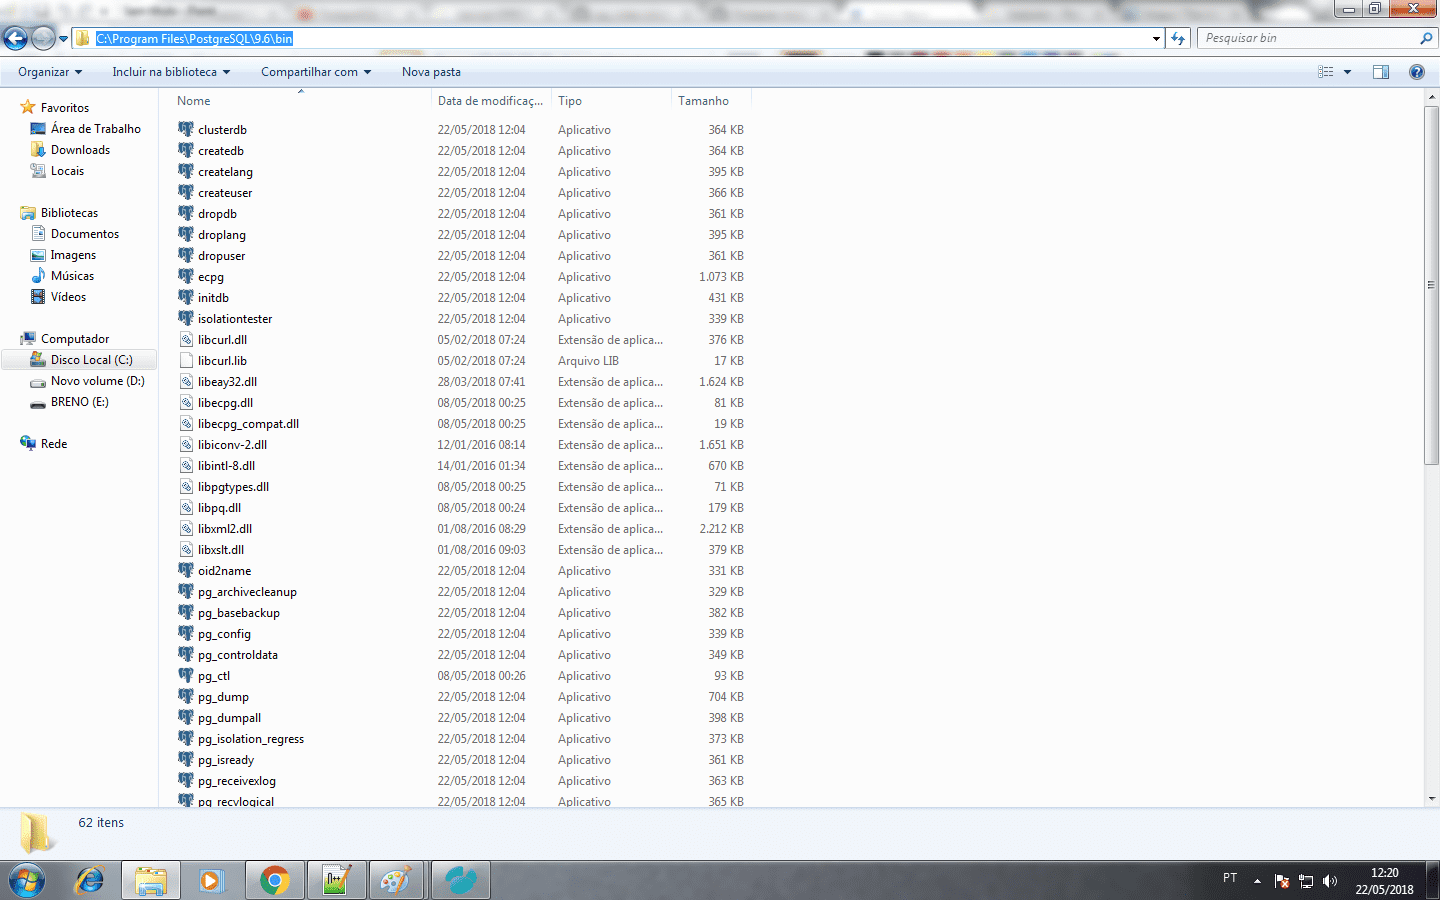
Task: Open Paint from the taskbar
Action: (397, 880)
